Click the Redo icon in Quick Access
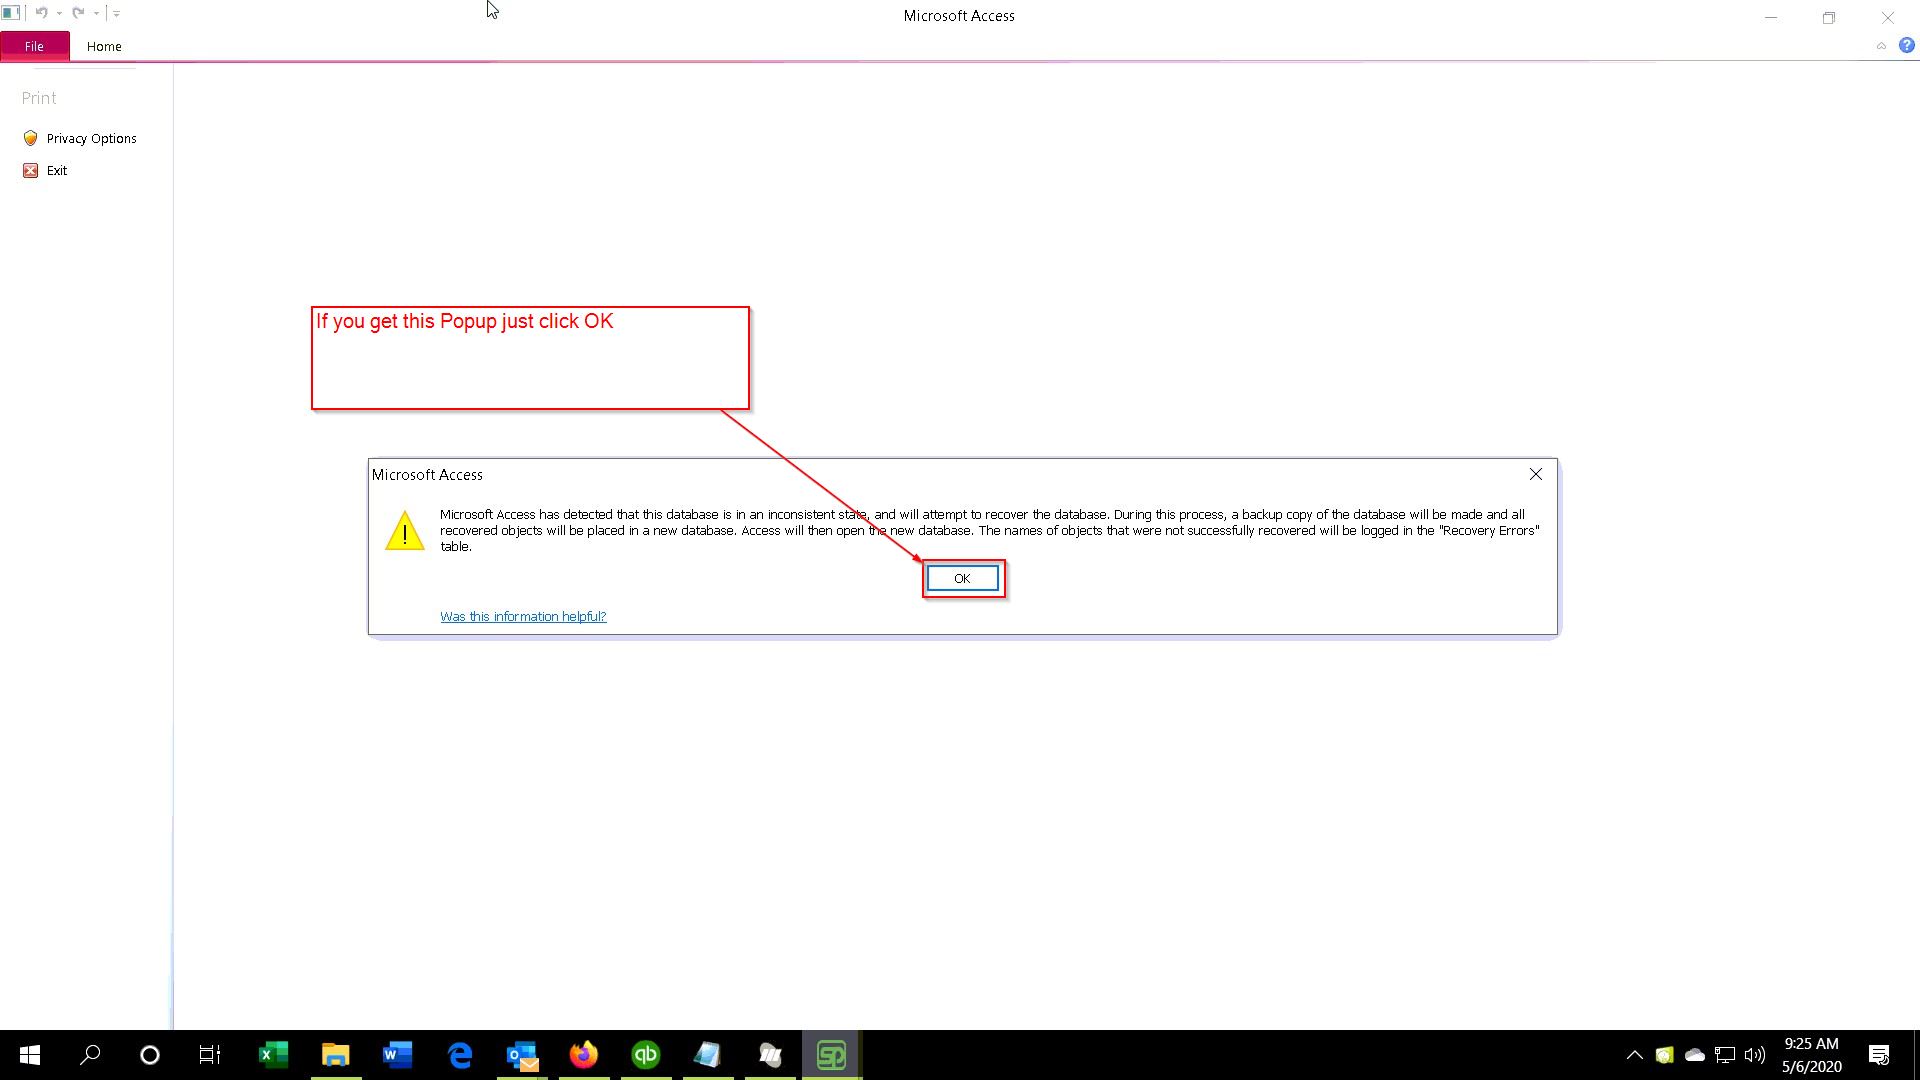Image resolution: width=1920 pixels, height=1080 pixels. 78,13
